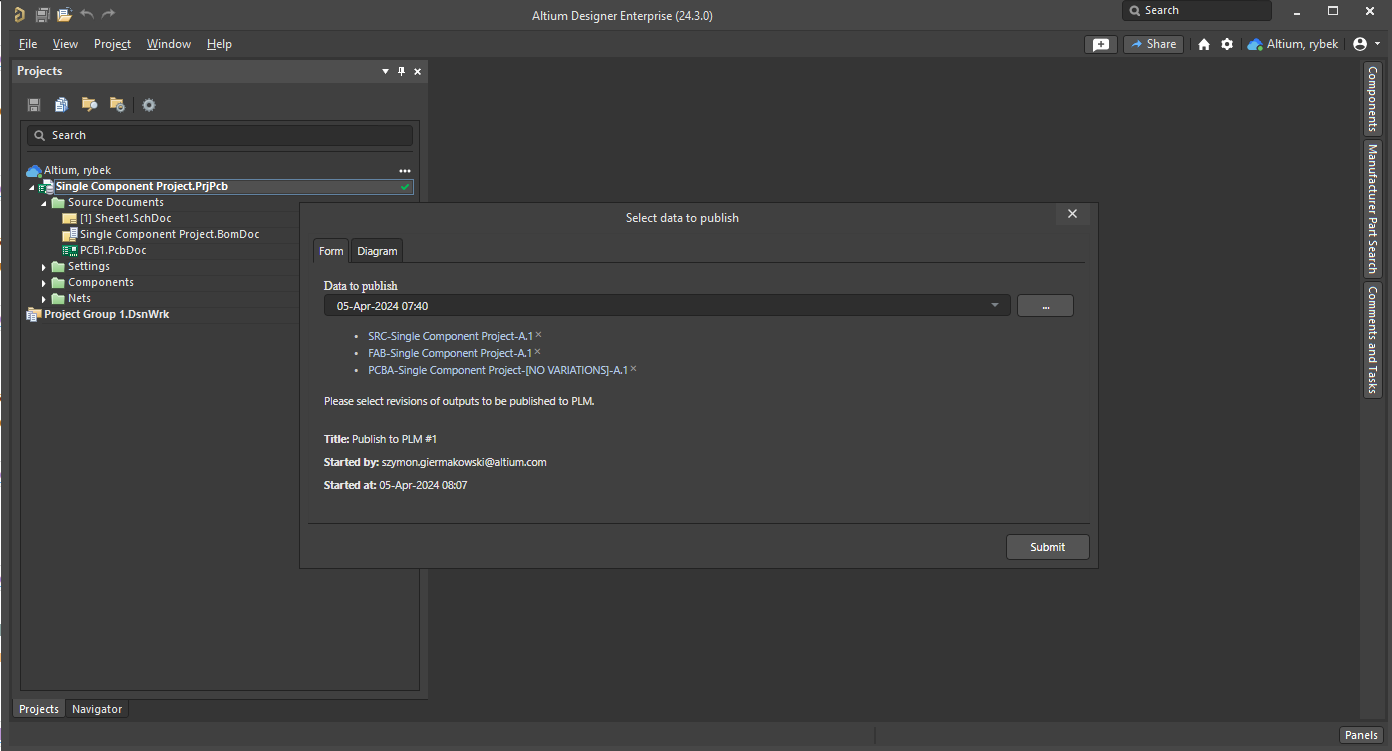
Task: Select the Single Component Project.PrjPcb label in tree
Action: [x=142, y=187]
